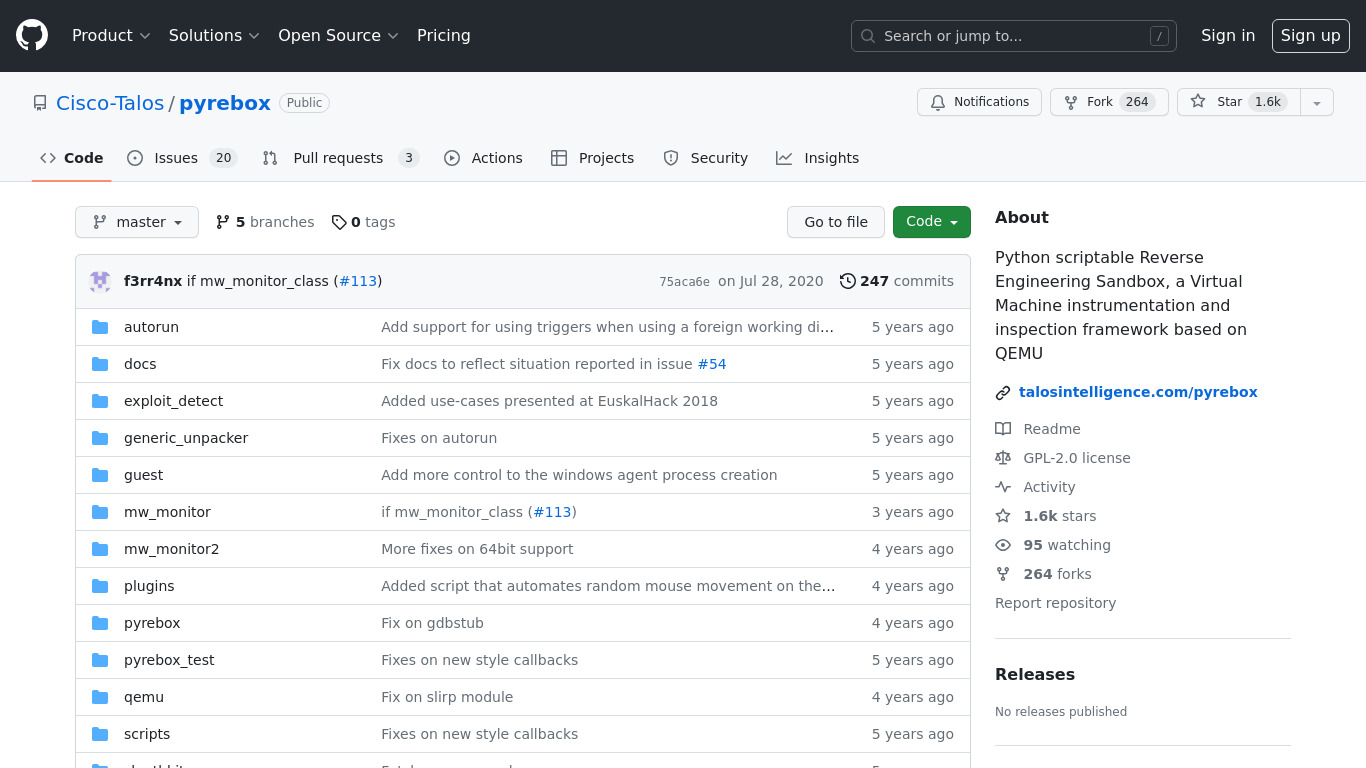Click the star icon next to 1.6k stars
Viewport: 1366px width, 768px height.
[1003, 516]
